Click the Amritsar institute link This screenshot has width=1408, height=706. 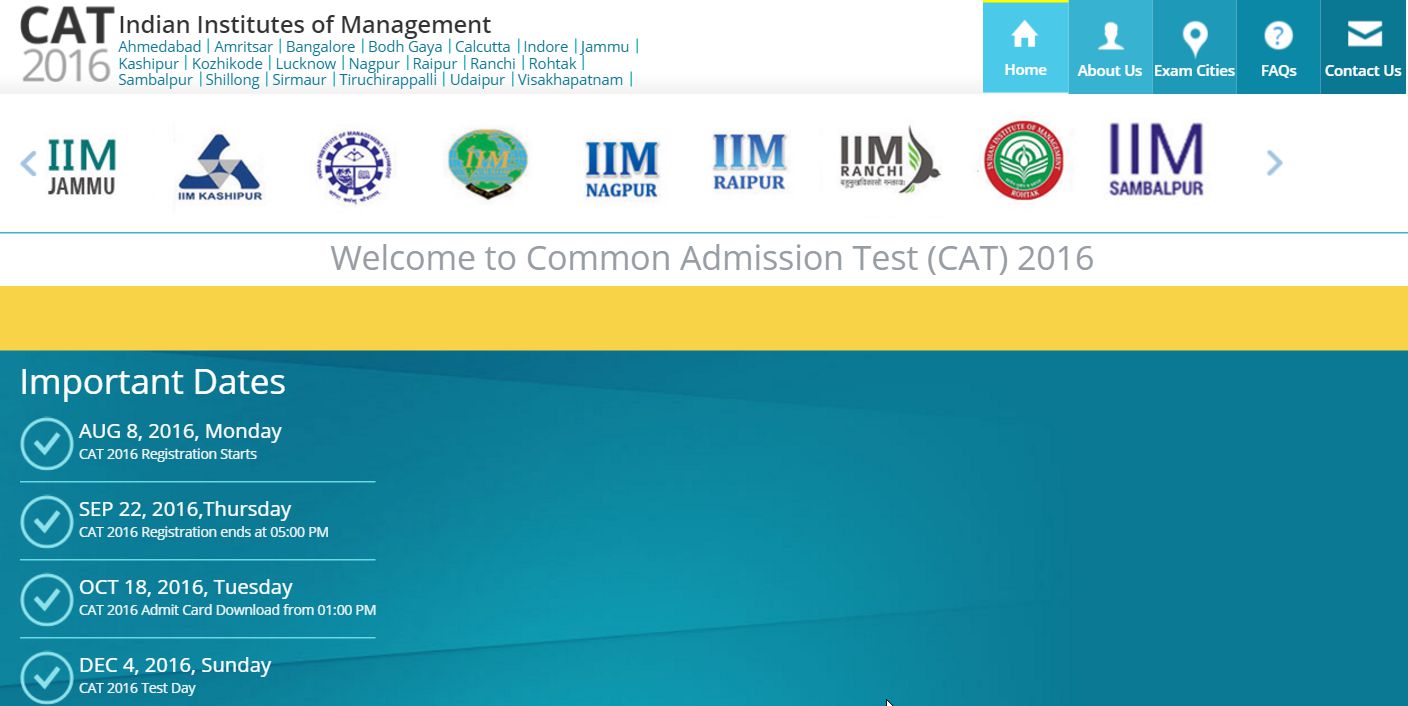tap(243, 47)
